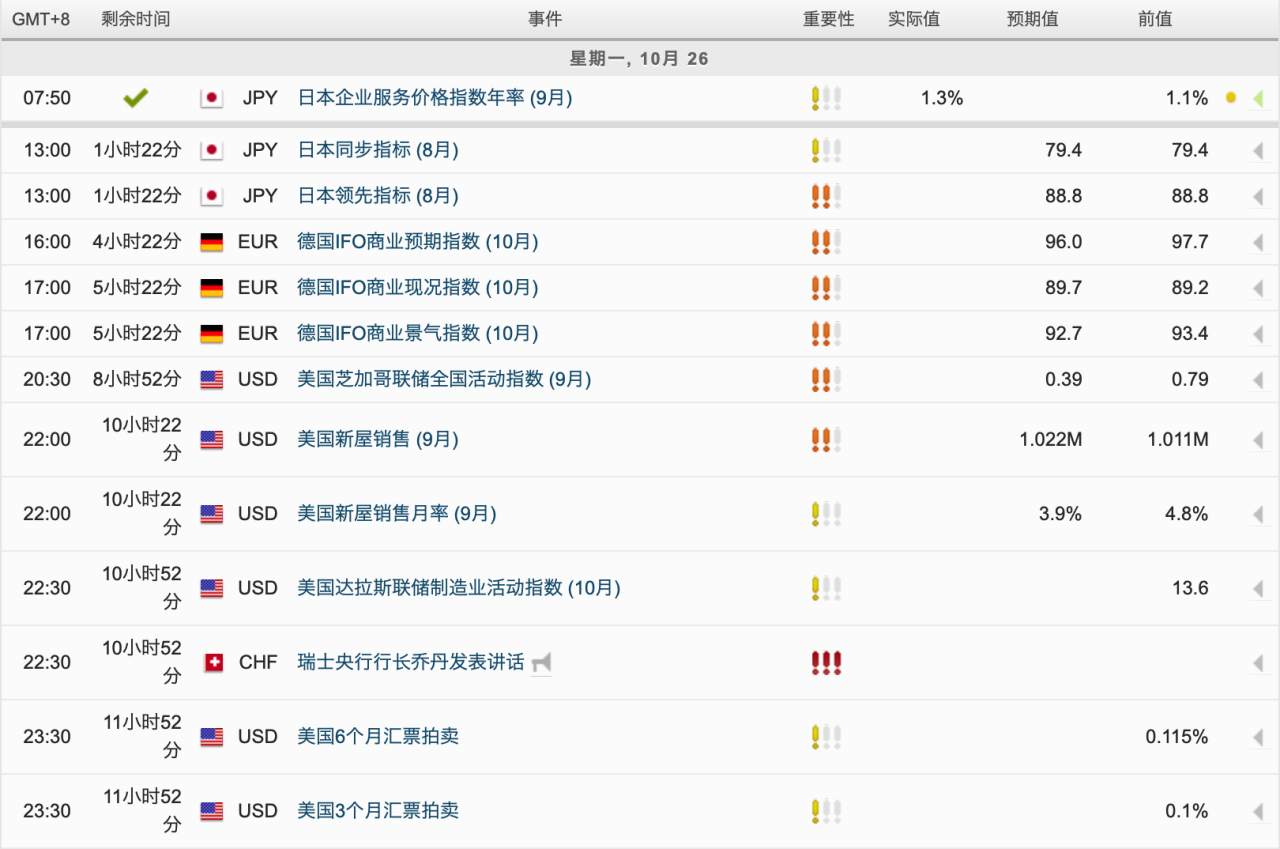Click actual value 1.3%
1280x849 pixels.
(942, 98)
